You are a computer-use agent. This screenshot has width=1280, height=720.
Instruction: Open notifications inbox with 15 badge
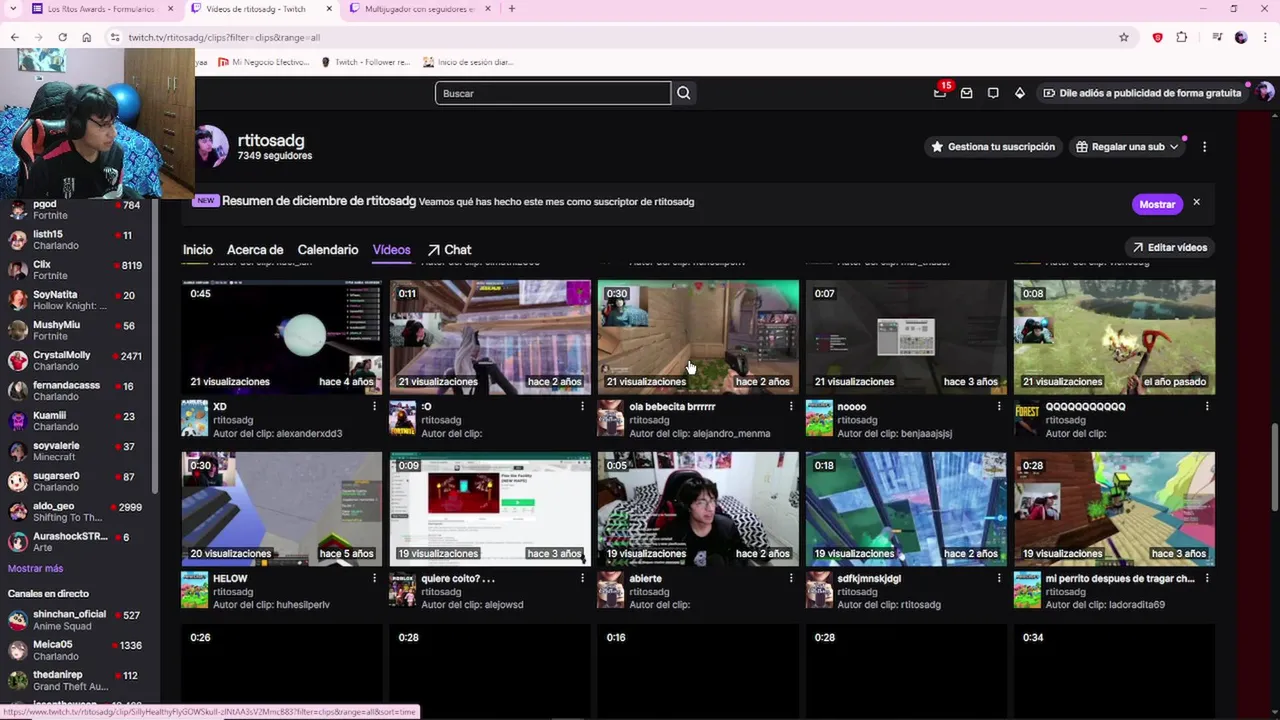point(940,92)
